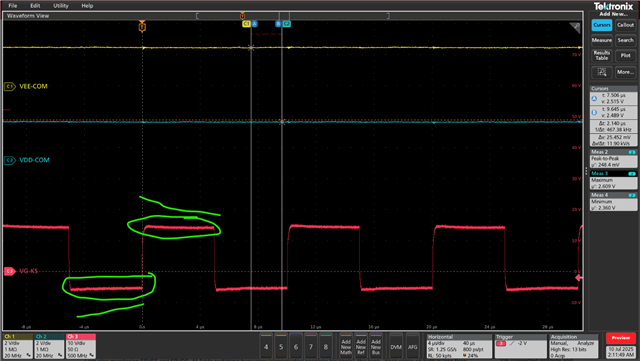Viewport: 640px width, 361px height.
Task: Expand the Meas 4 Minimum badge
Action: (x=613, y=202)
